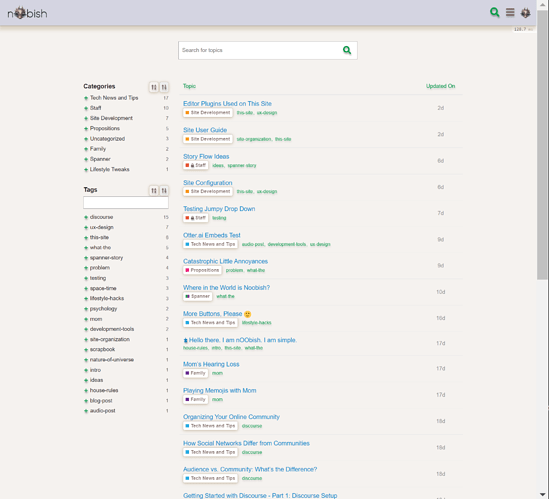
Task: Submit search with green magnifier in search box
Action: click(x=347, y=50)
